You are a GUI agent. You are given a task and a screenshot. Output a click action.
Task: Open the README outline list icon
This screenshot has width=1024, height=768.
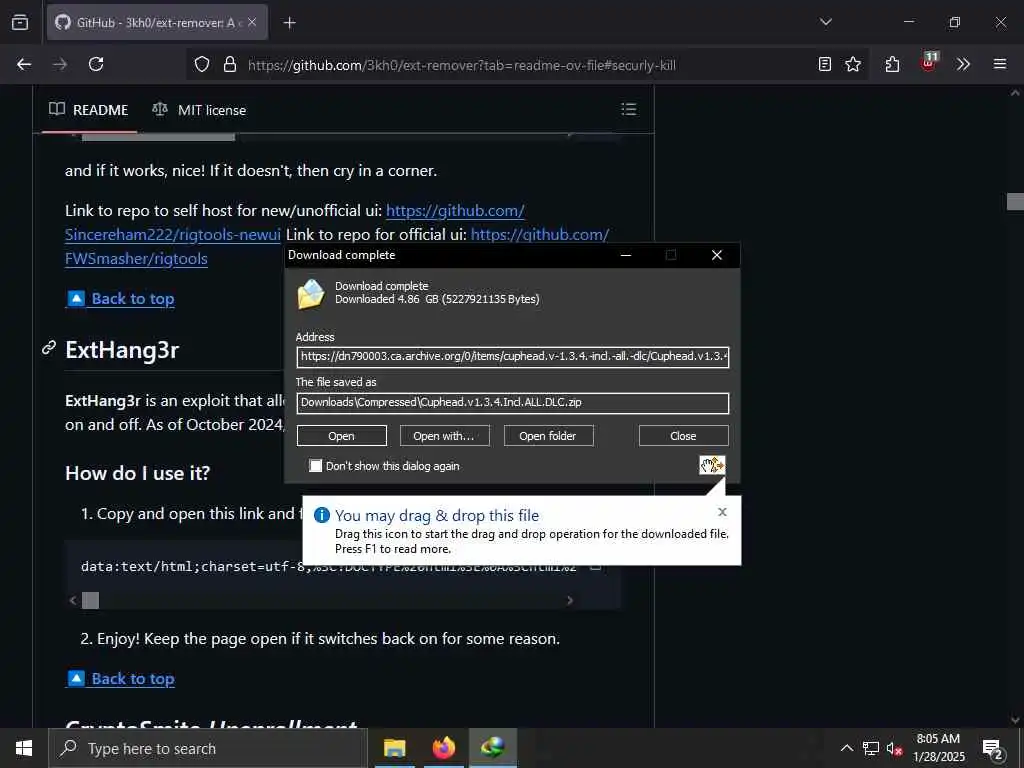tap(628, 109)
